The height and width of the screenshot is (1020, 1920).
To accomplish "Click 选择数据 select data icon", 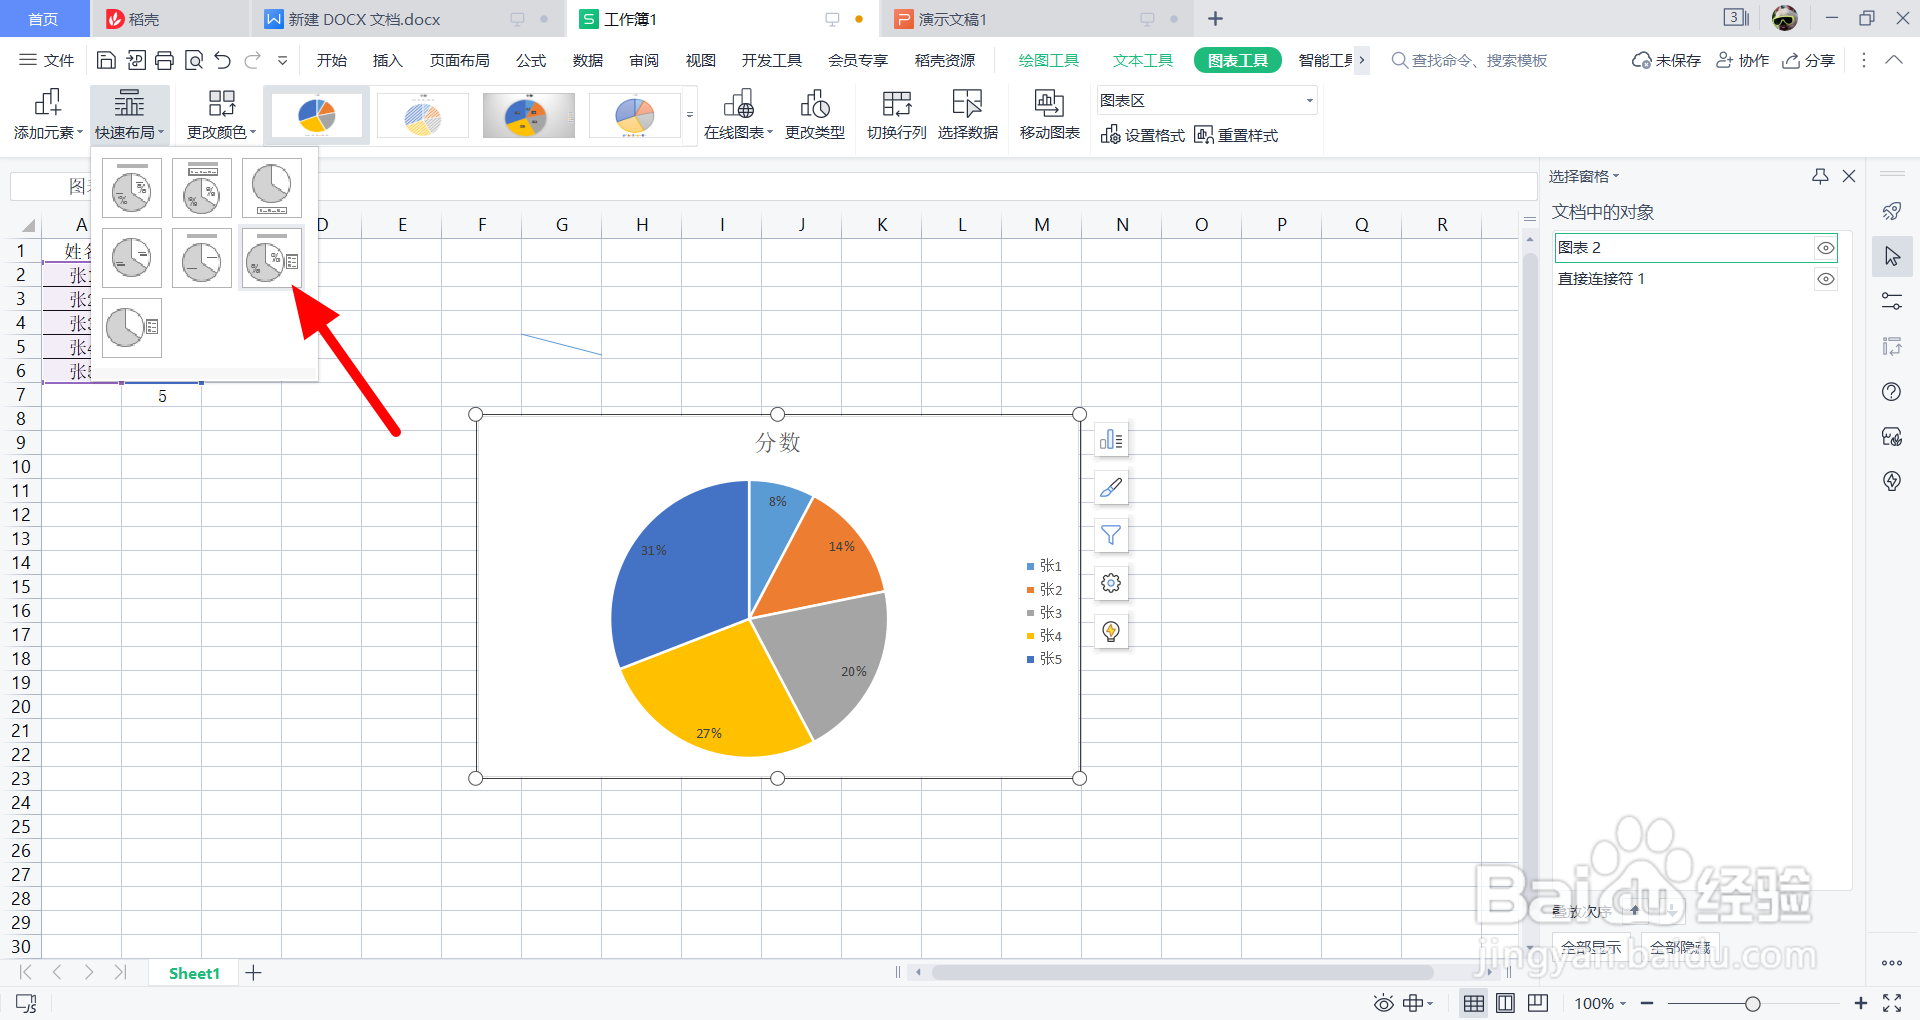I will (967, 115).
